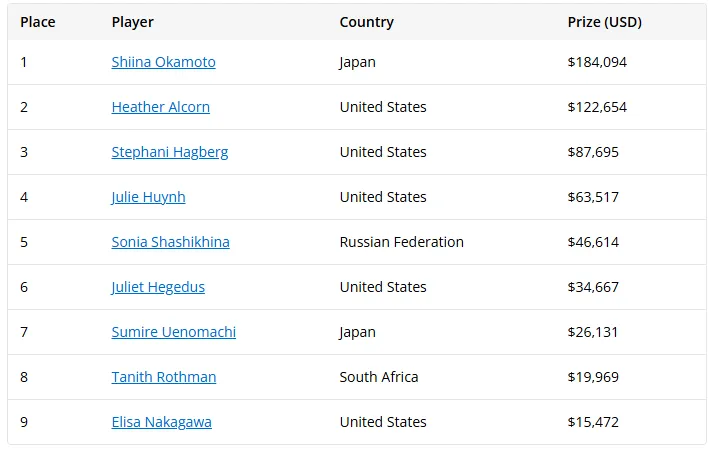The height and width of the screenshot is (450, 712).
Task: Click the Place column header
Action: pos(38,22)
